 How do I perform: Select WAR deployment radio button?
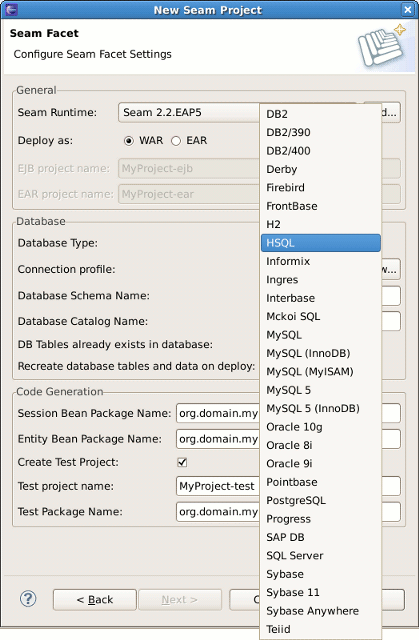click(129, 141)
